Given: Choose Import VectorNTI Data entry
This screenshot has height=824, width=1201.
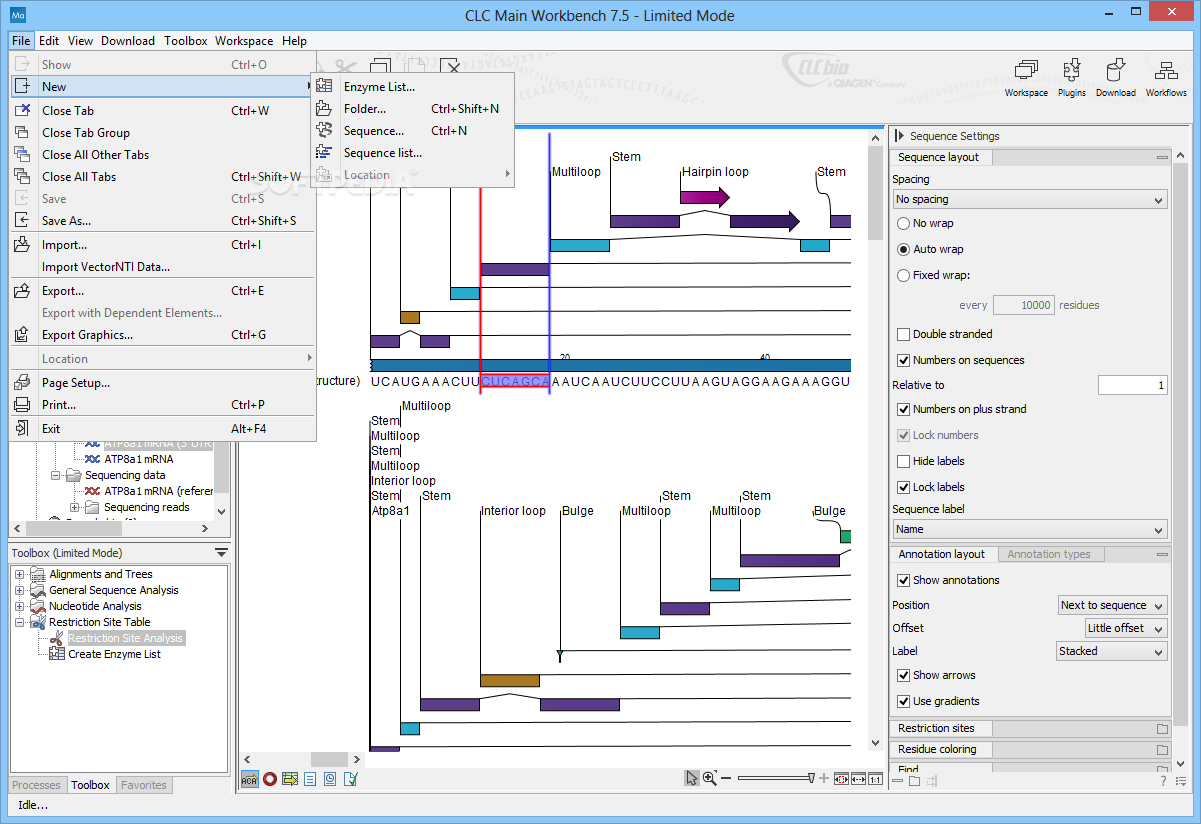Looking at the screenshot, I should [163, 267].
